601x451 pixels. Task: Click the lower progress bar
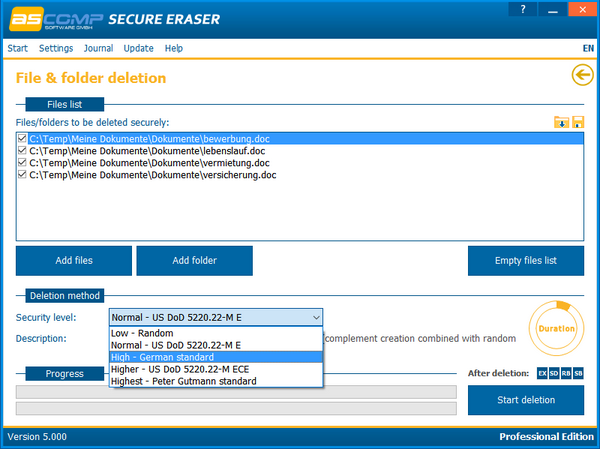236,408
